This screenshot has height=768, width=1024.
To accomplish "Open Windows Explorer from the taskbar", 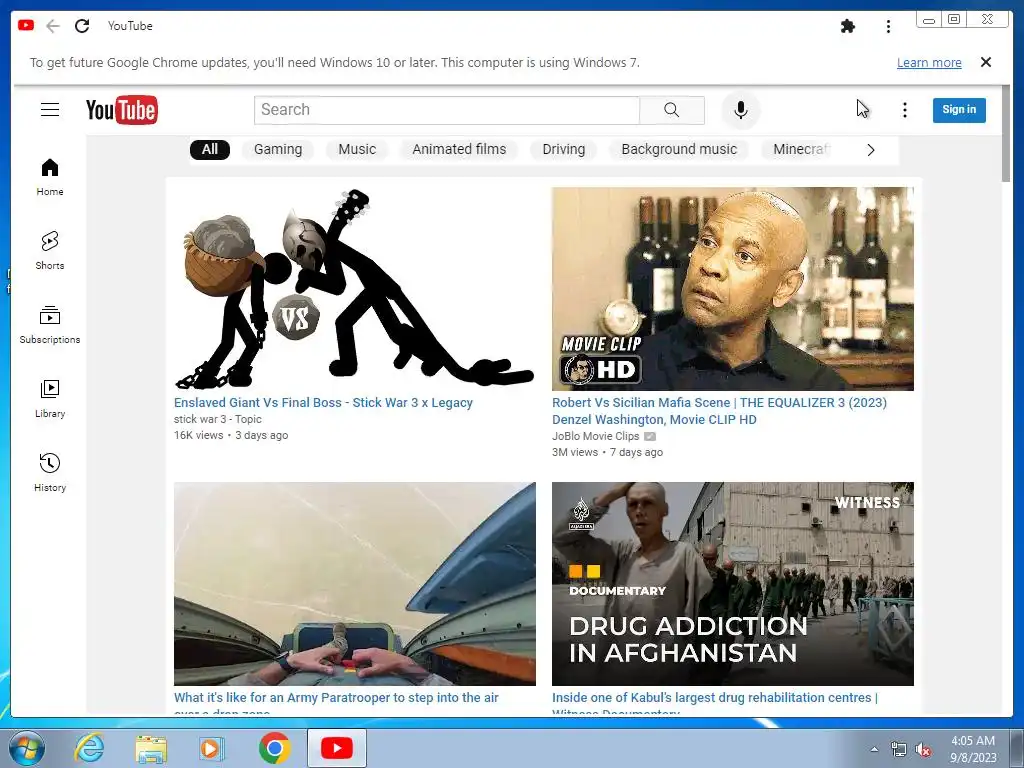I will (151, 748).
